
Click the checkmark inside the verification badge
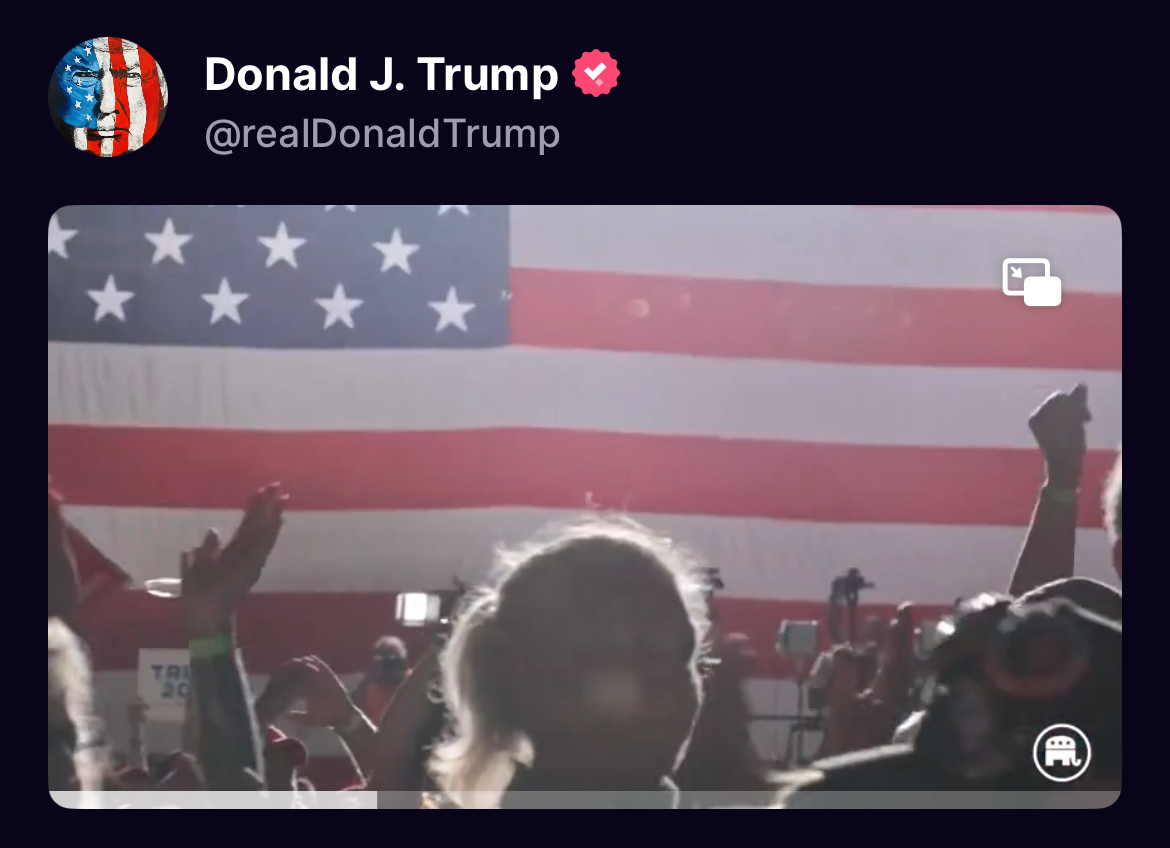tap(595, 72)
